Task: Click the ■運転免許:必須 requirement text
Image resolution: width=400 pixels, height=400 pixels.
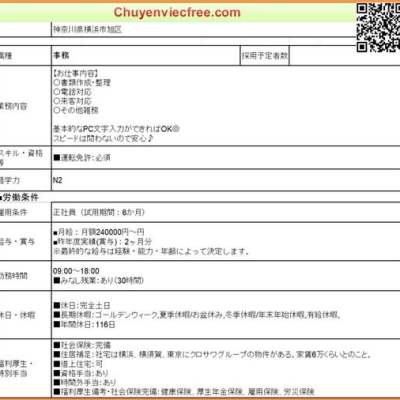Action: click(82, 158)
